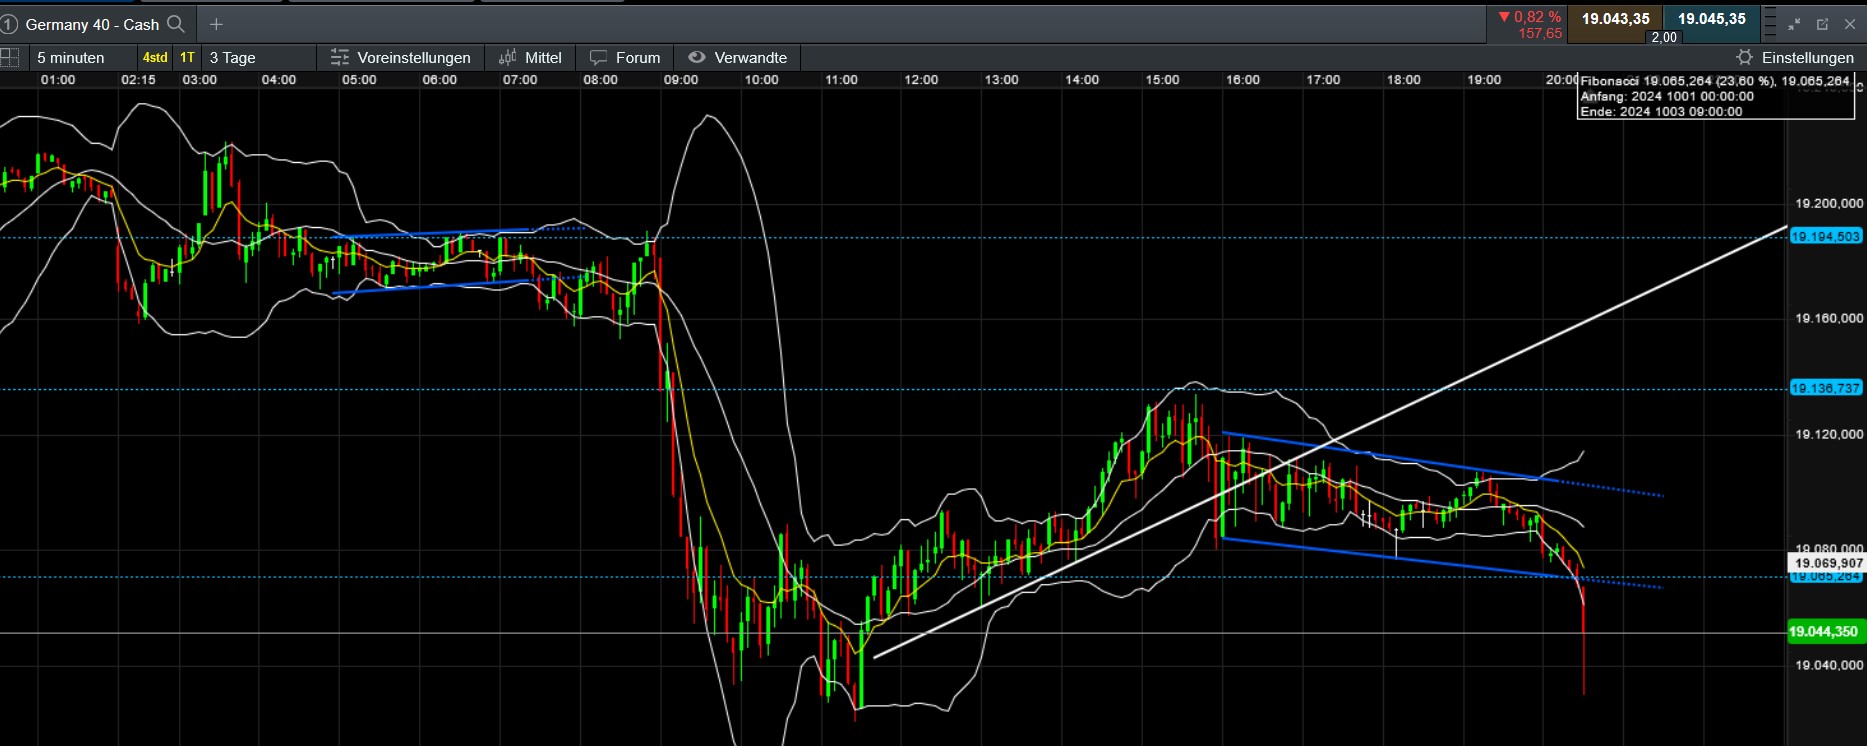Open the Forum menu item
Image resolution: width=1867 pixels, height=746 pixels.
tap(625, 58)
